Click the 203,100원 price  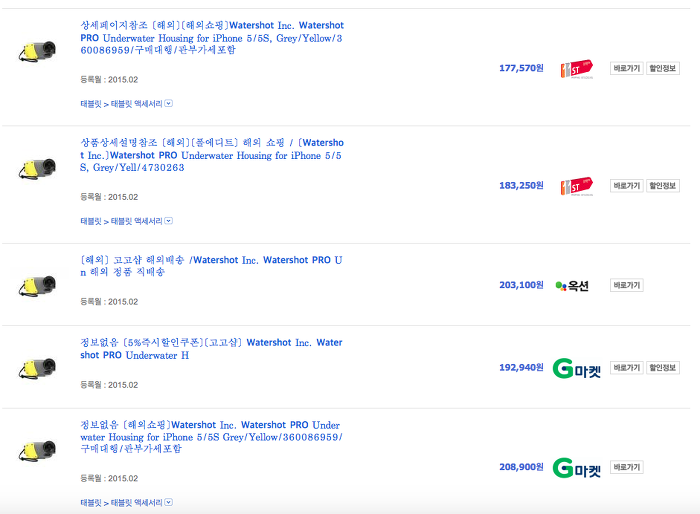(520, 285)
